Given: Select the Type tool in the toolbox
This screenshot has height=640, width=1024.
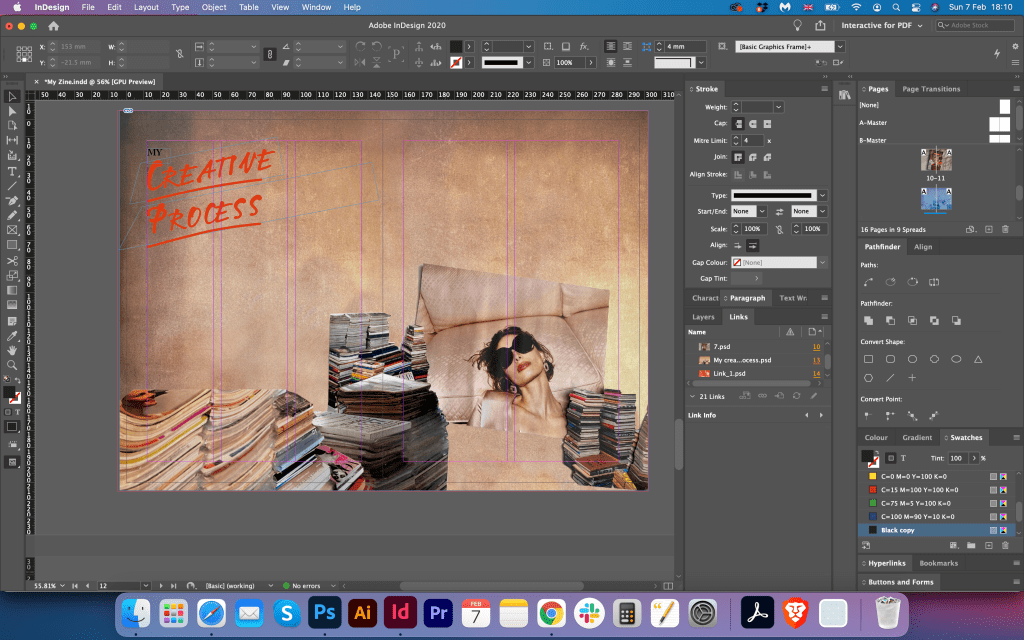Looking at the screenshot, I should (13, 171).
